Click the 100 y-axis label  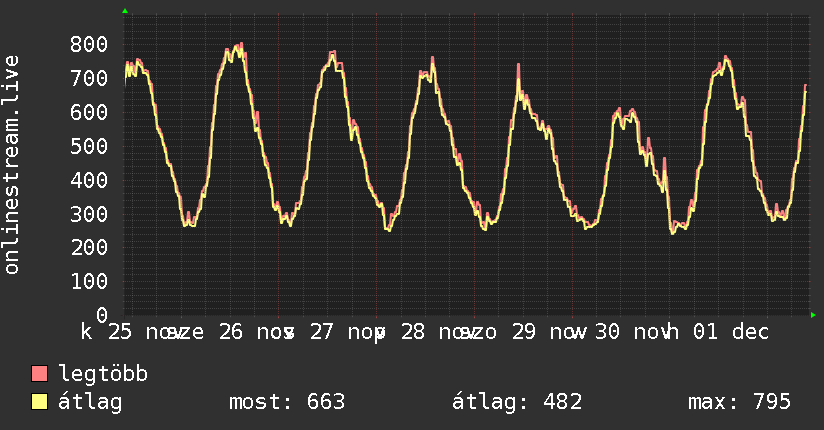(89, 281)
